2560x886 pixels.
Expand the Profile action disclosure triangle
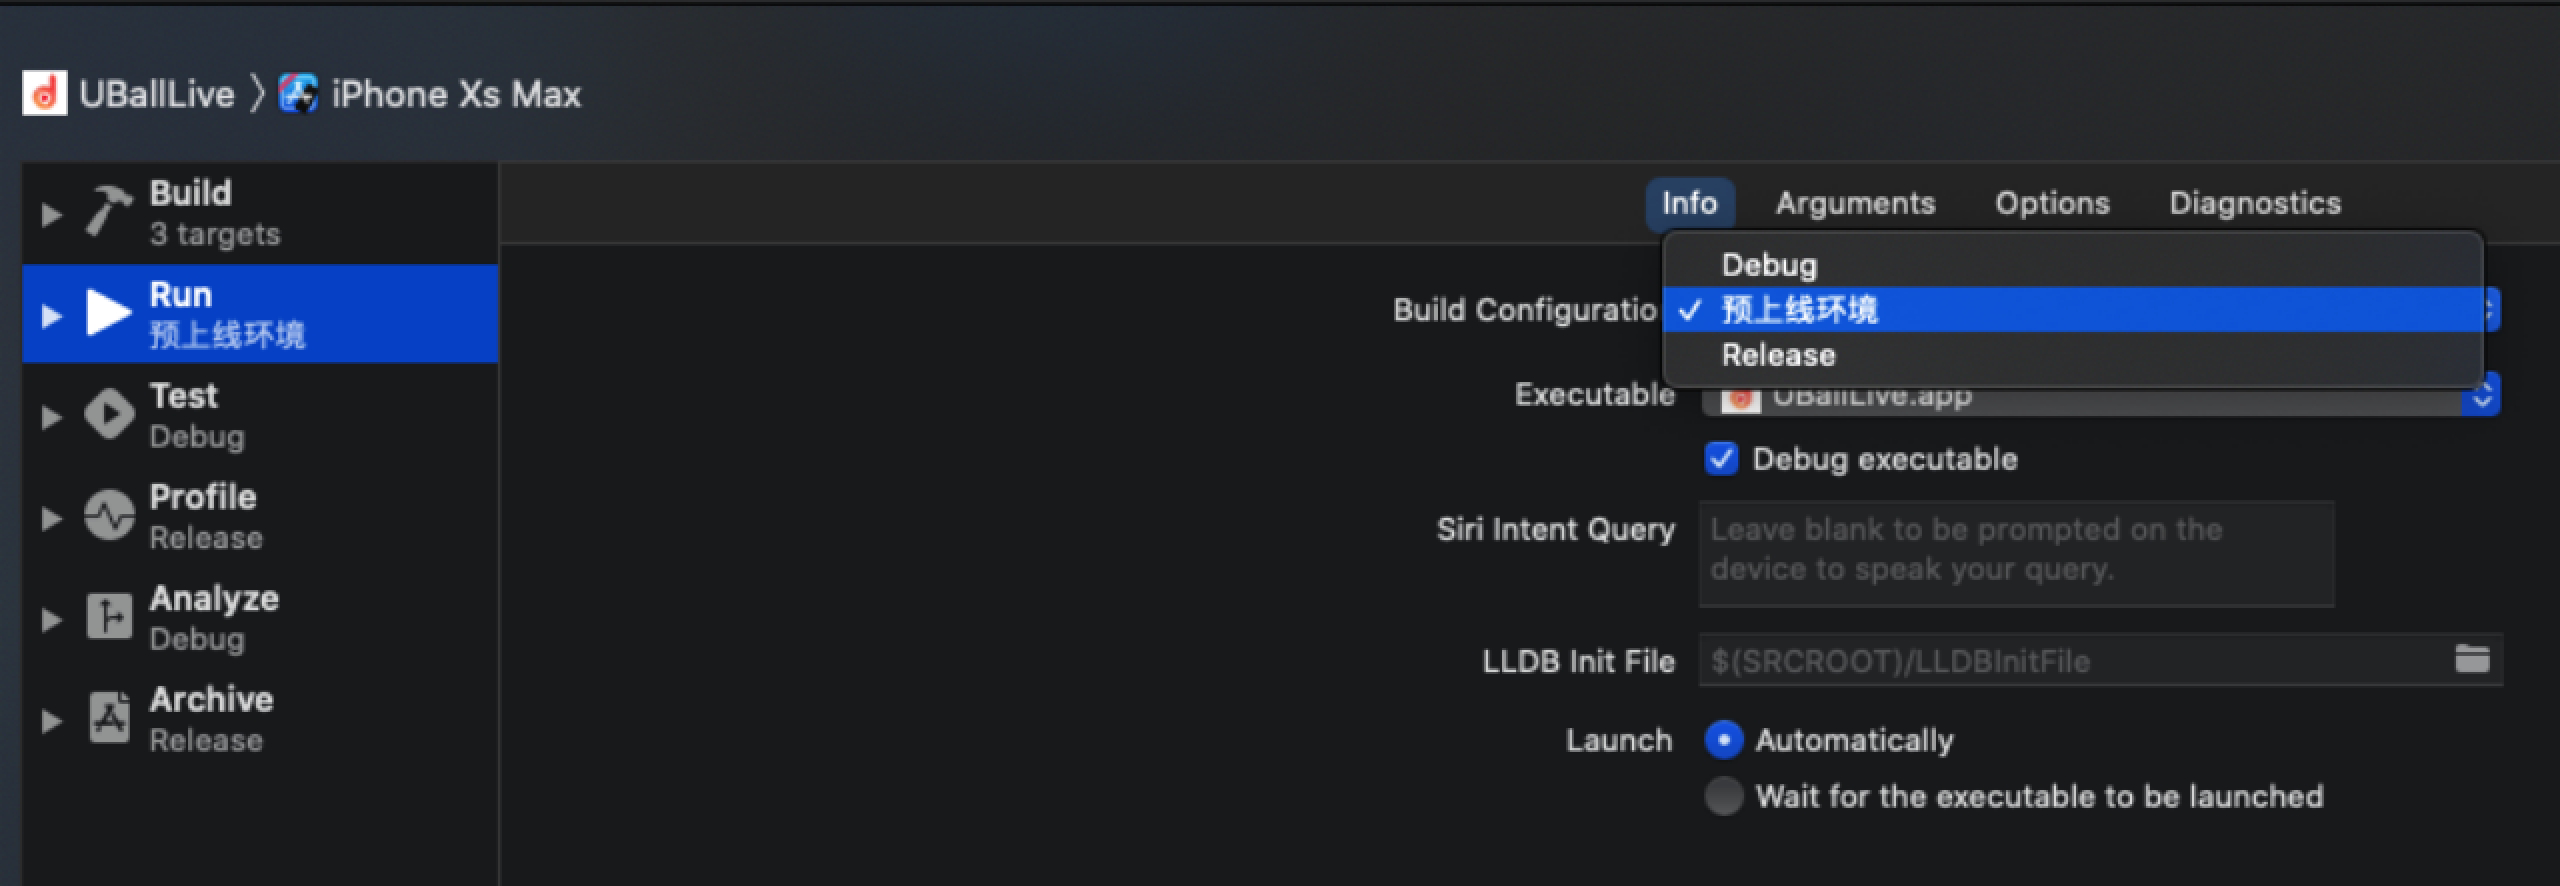click(50, 518)
